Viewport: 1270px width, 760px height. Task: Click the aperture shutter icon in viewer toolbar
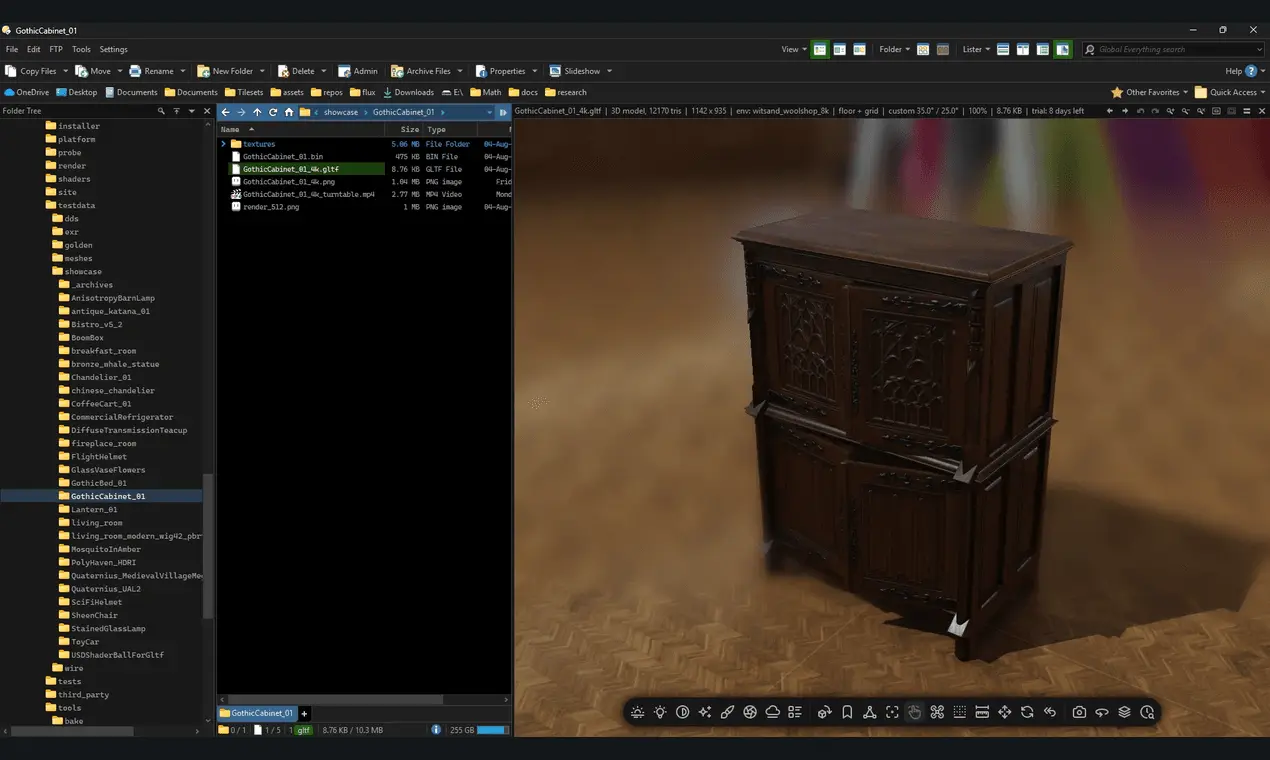pos(750,712)
